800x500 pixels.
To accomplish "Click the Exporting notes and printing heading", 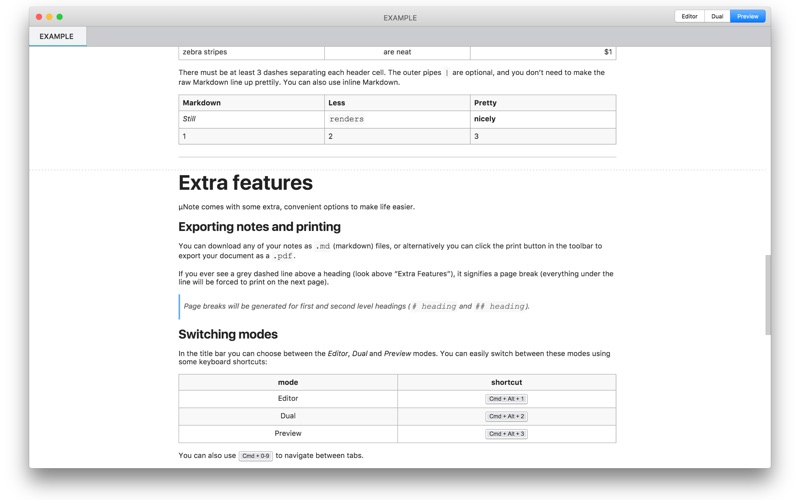I will tap(260, 227).
